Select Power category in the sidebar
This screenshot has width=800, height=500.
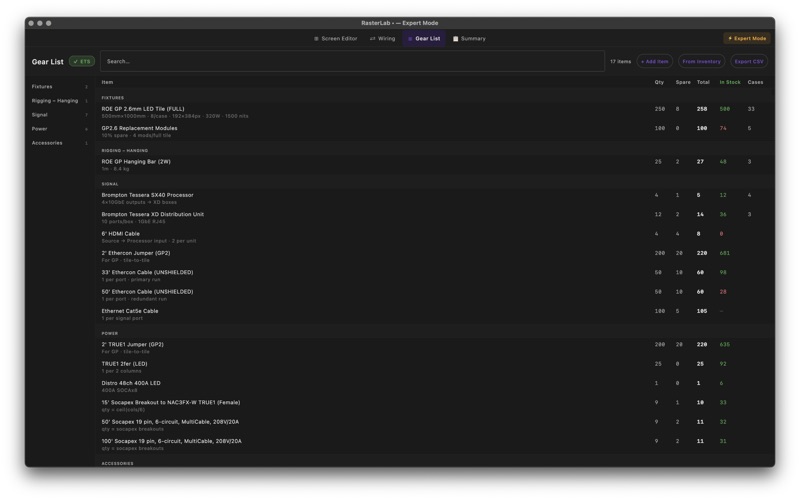pyautogui.click(x=60, y=129)
